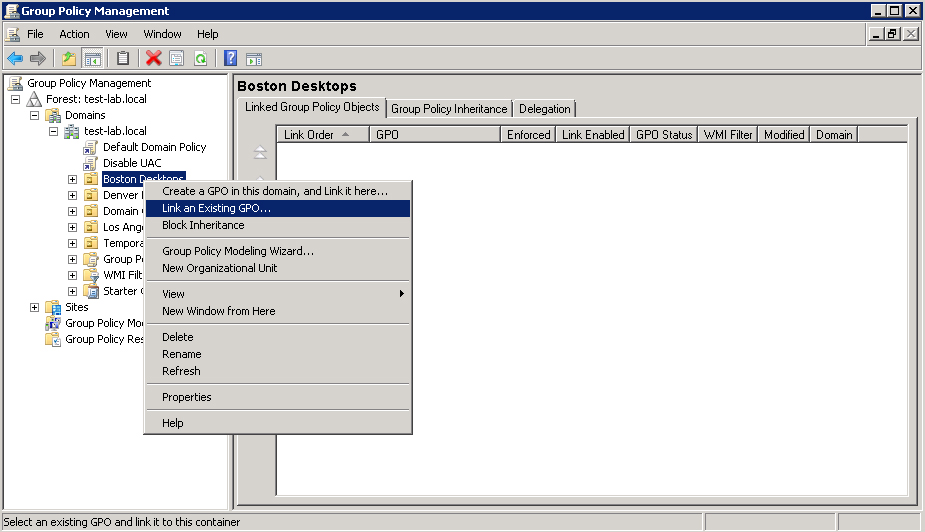Expand the Boston Desktops OU node
925x532 pixels.
tap(72, 179)
